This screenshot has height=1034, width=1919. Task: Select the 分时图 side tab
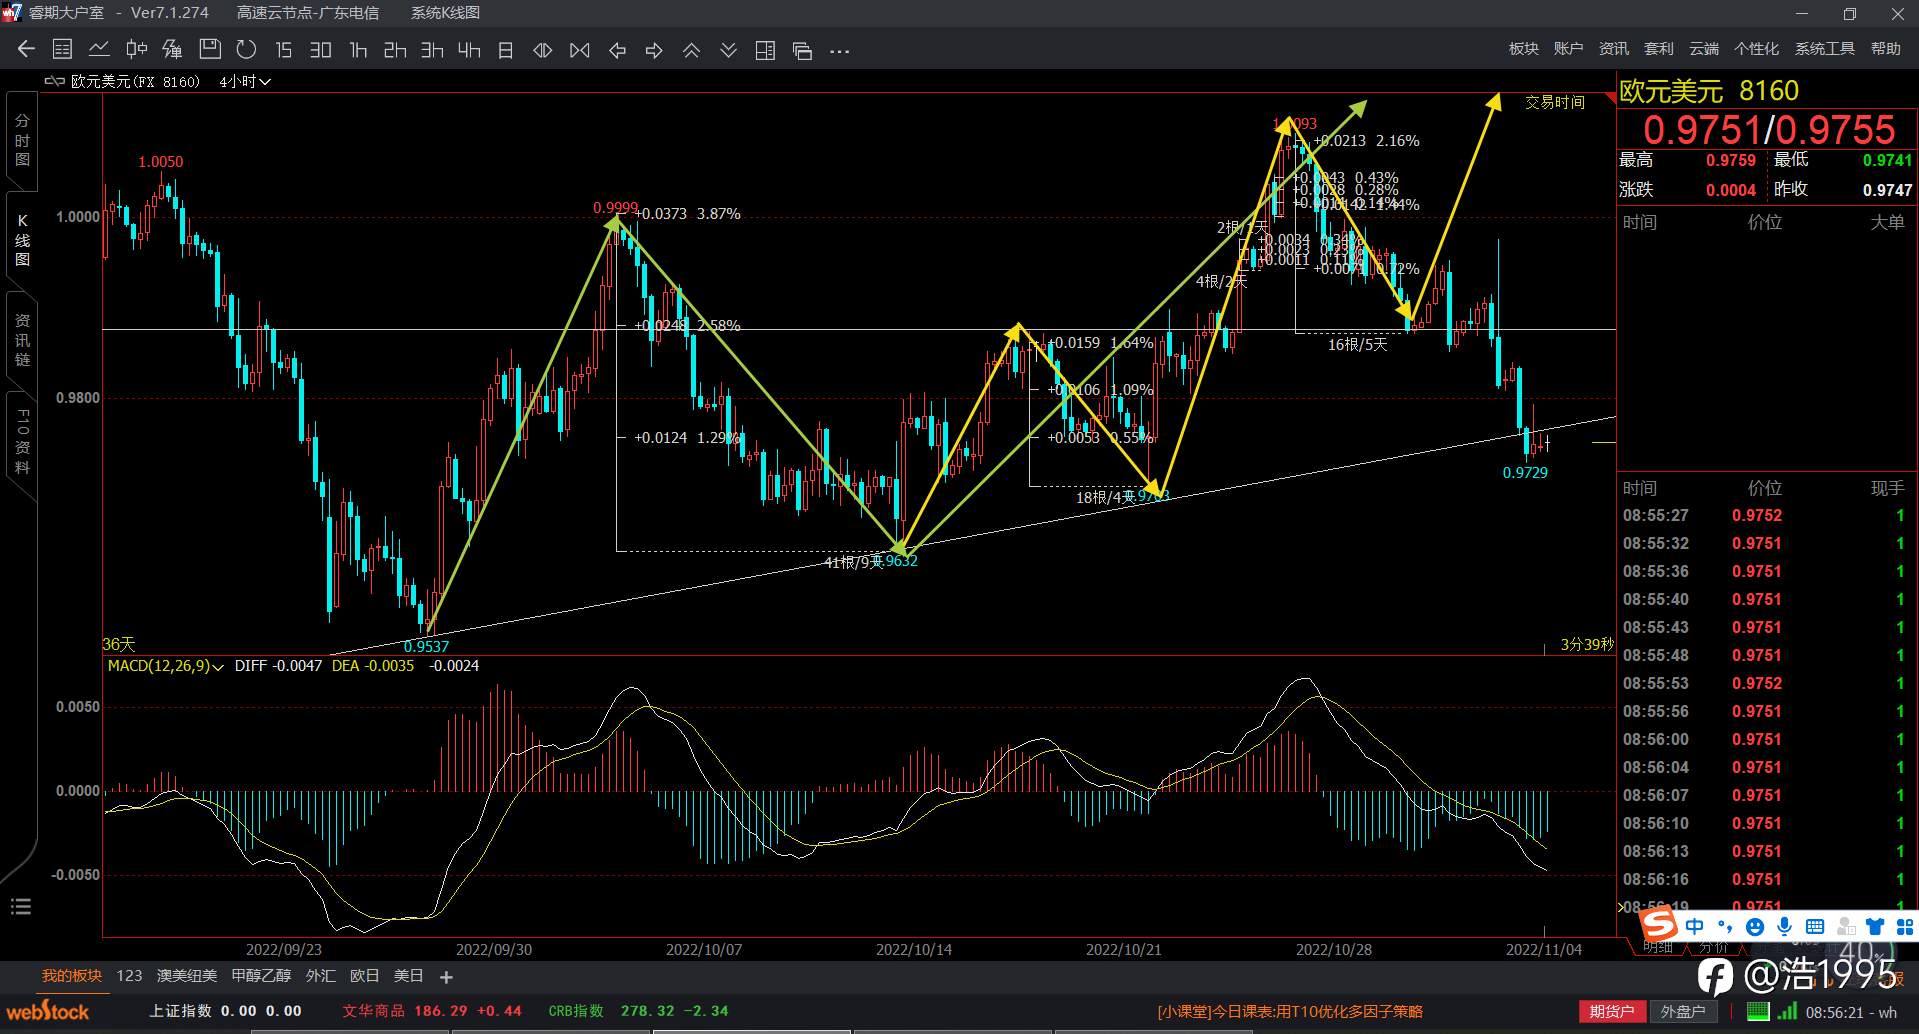tap(22, 140)
